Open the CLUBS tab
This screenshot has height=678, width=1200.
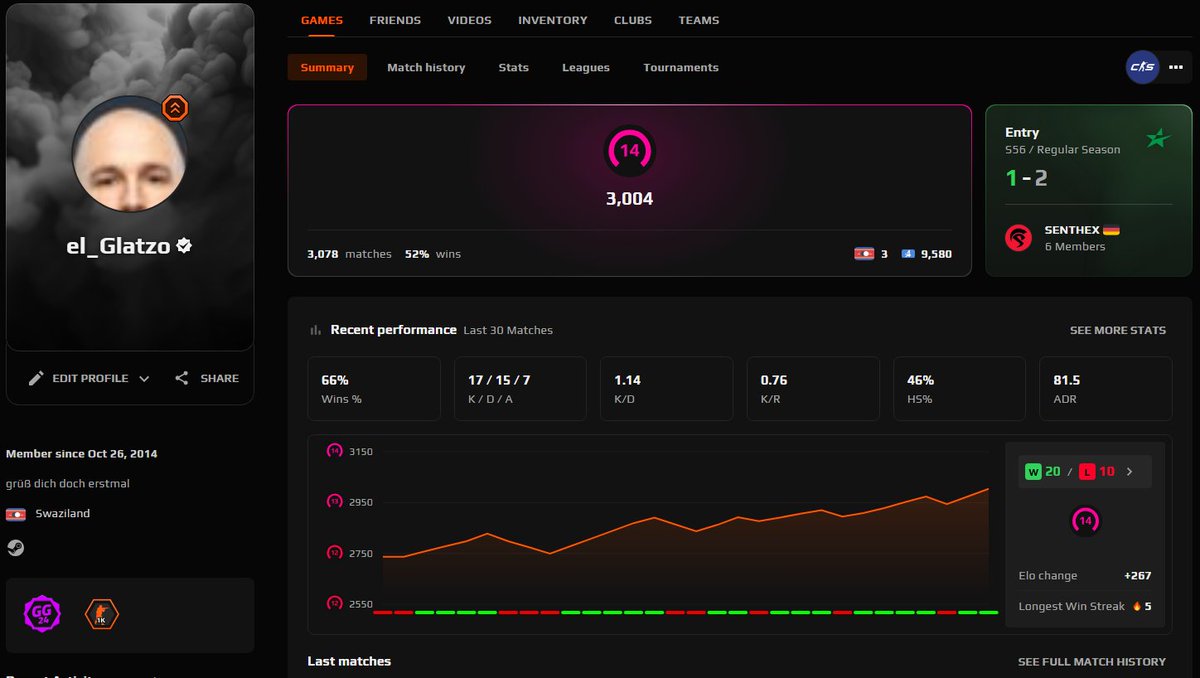click(x=633, y=20)
